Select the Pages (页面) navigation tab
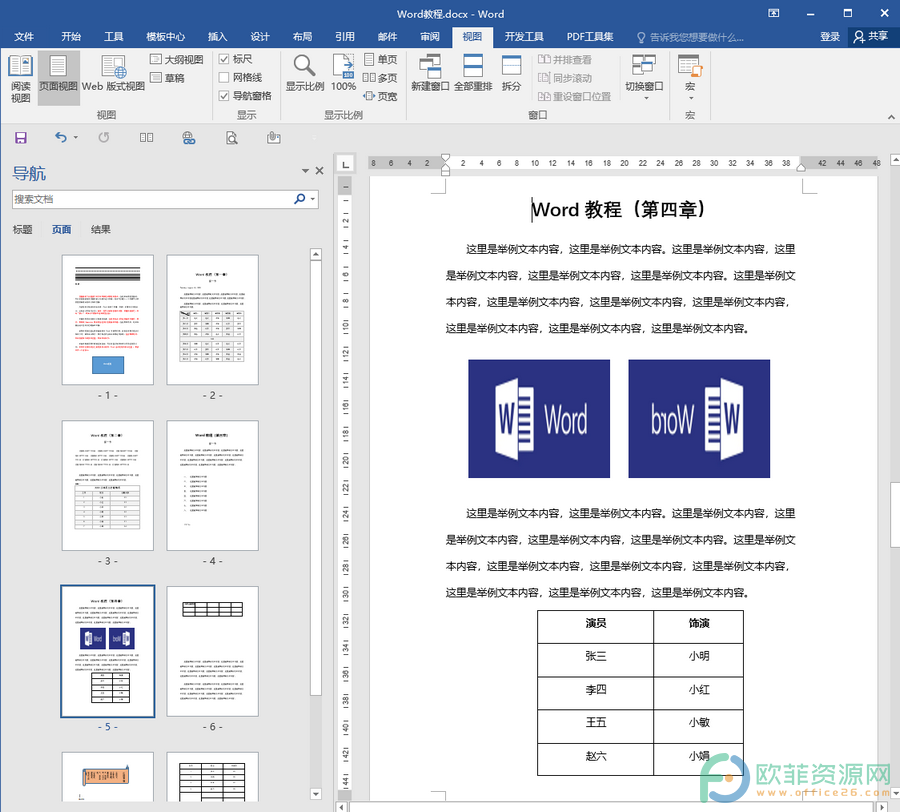This screenshot has height=812, width=900. point(61,230)
